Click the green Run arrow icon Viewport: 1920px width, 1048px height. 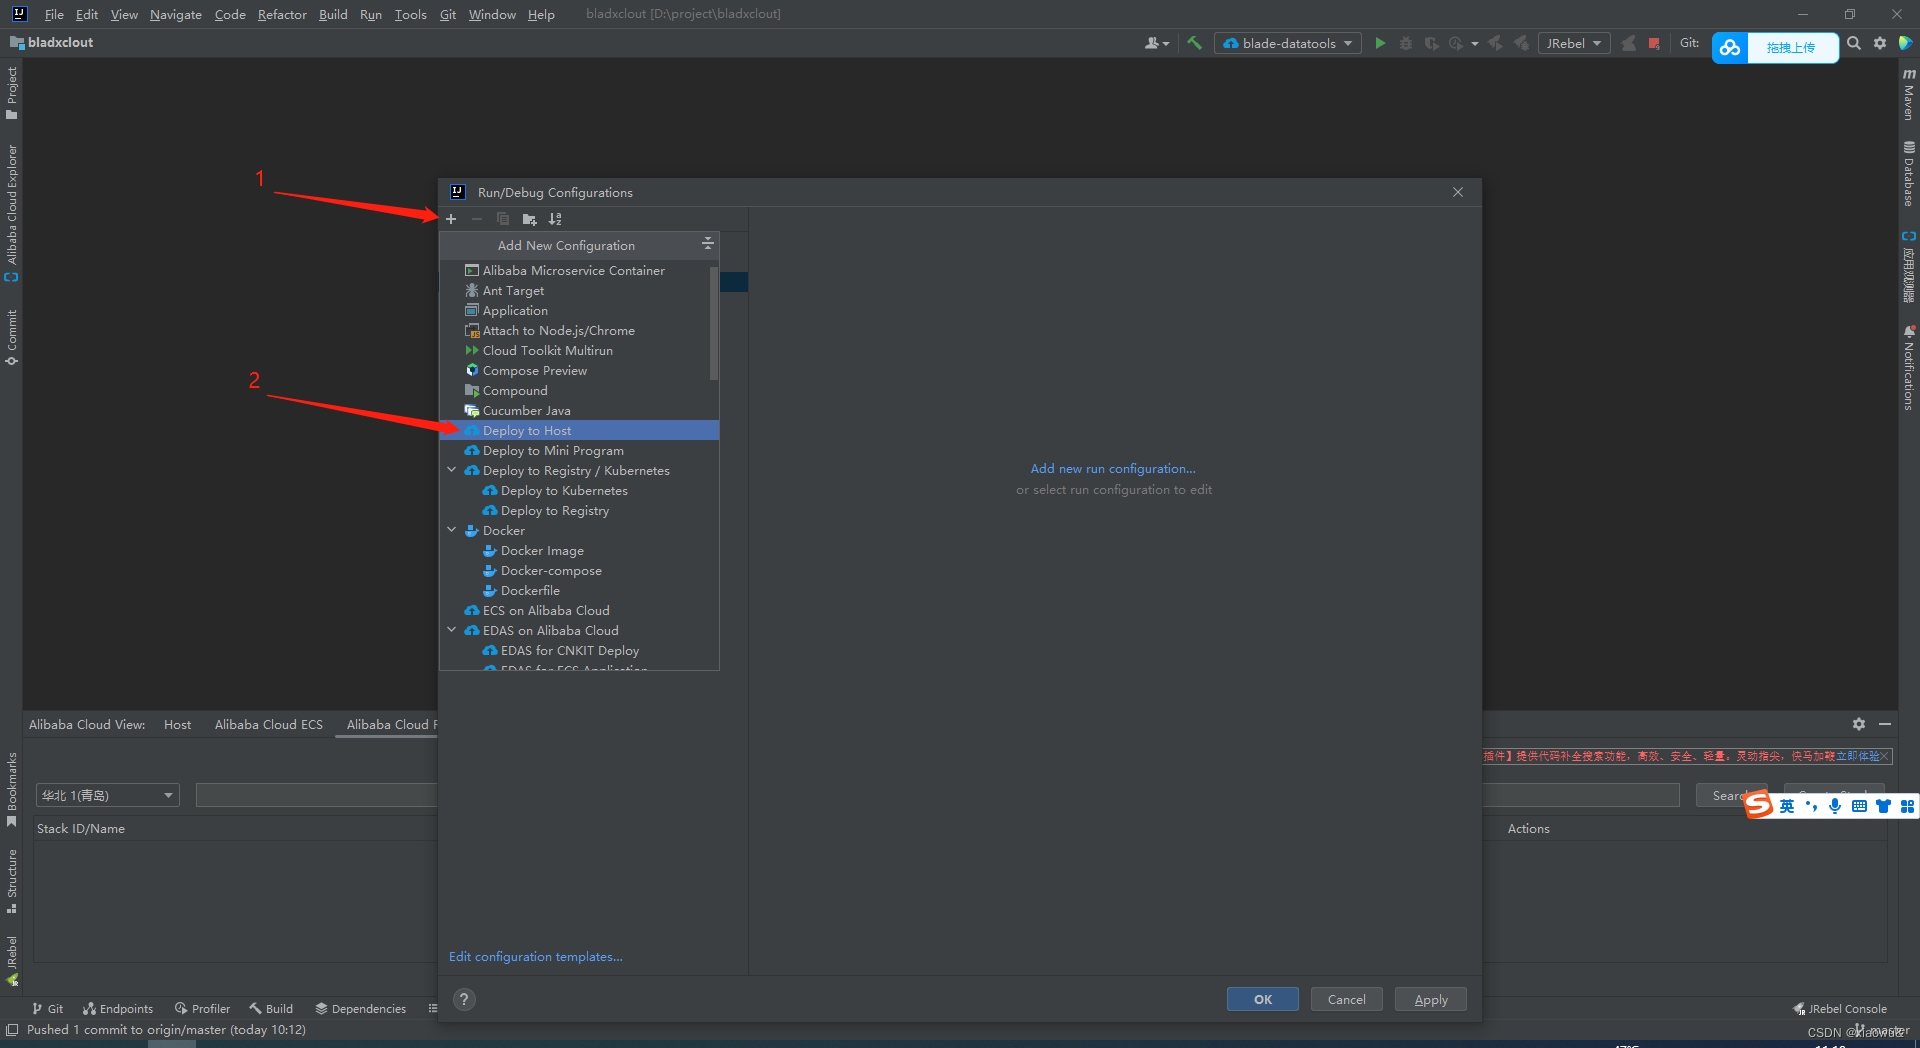(1380, 43)
